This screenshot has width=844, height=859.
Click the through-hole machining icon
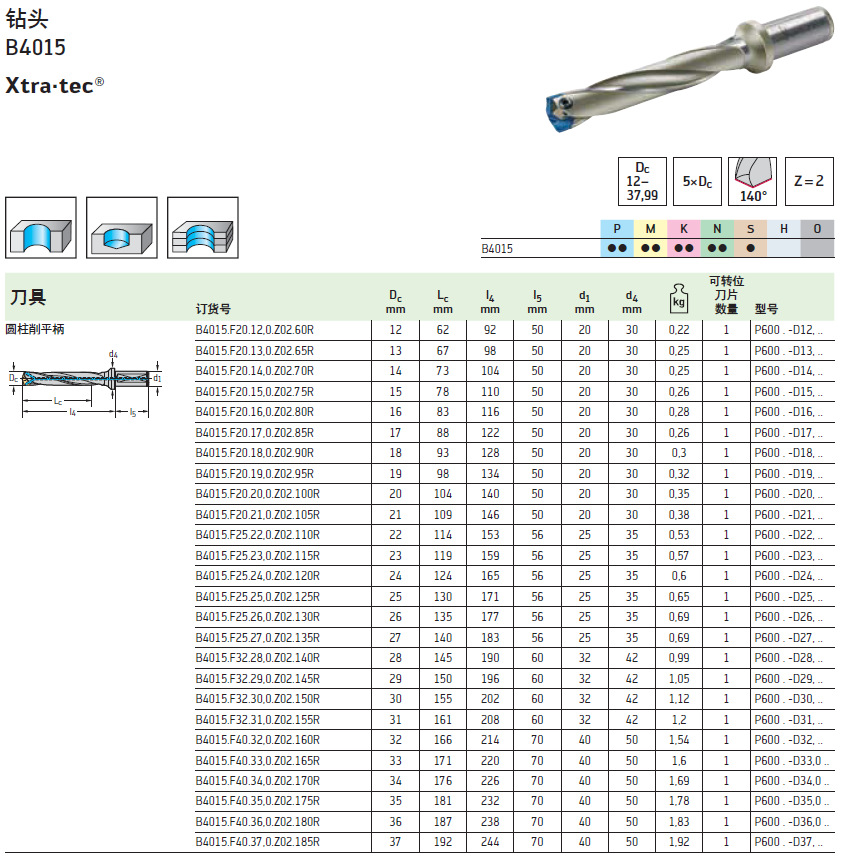tap(38, 228)
